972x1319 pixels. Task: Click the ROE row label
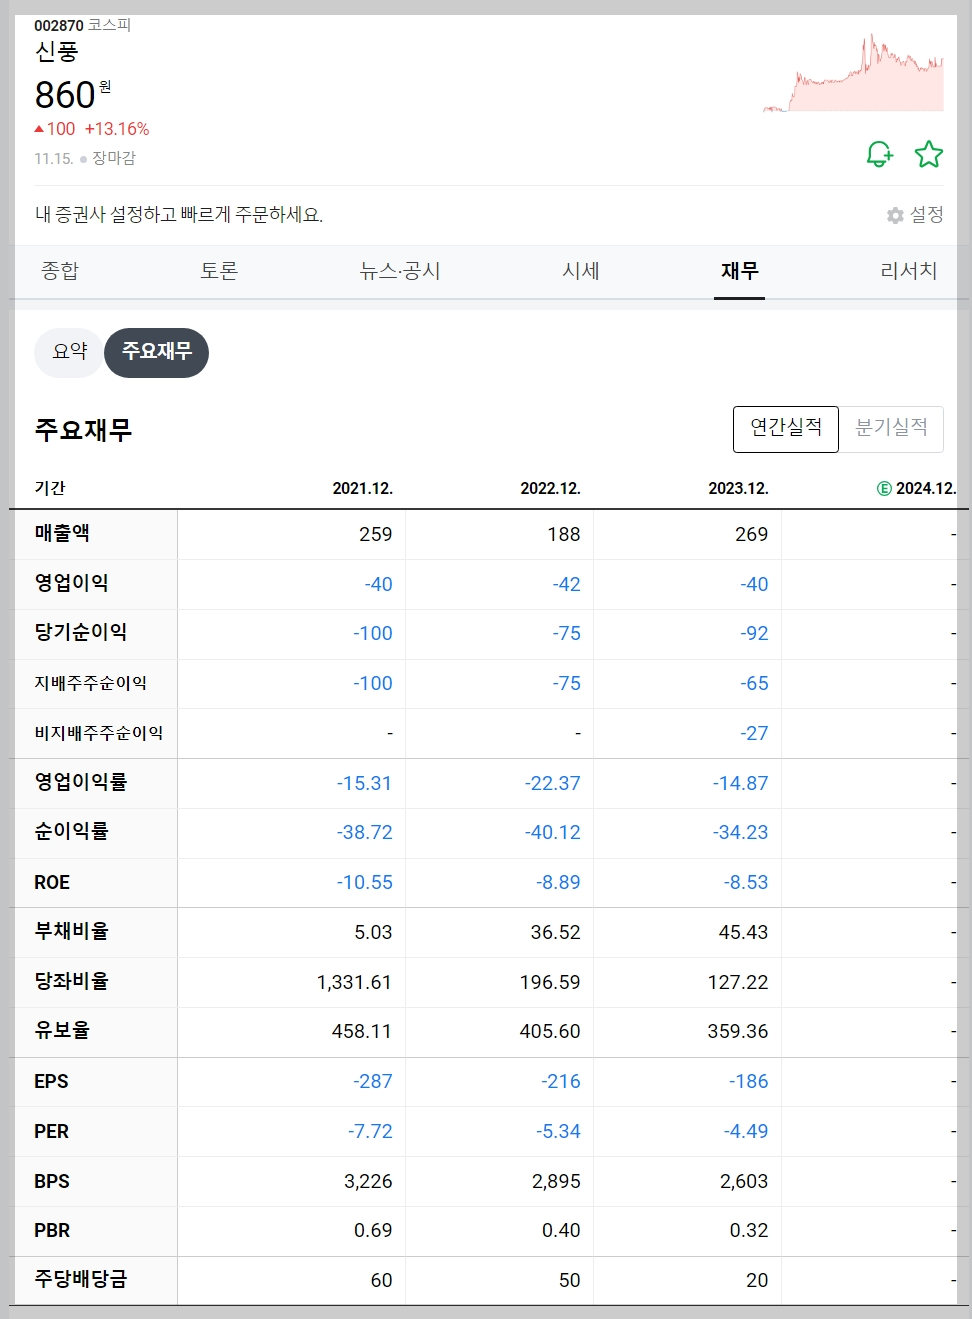coord(52,882)
